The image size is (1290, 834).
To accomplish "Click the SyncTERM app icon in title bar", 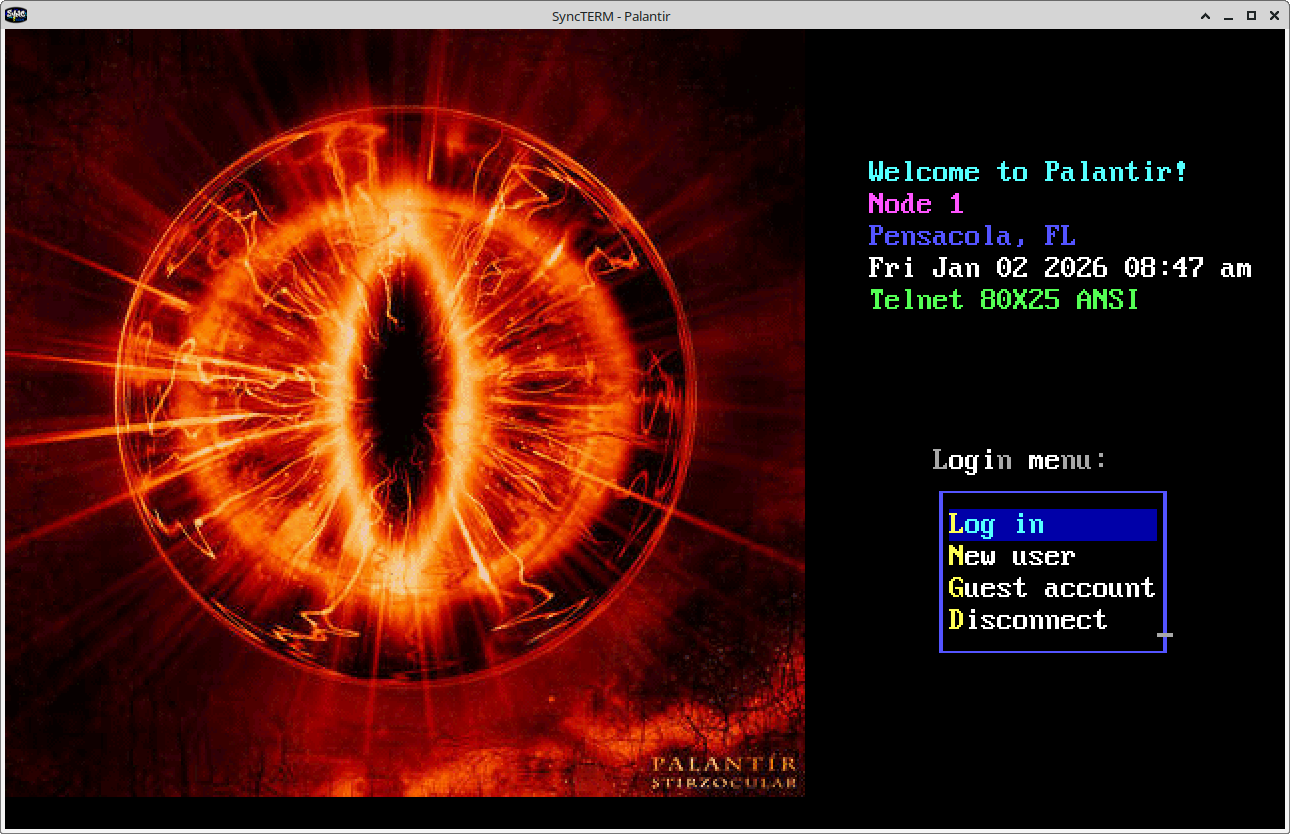I will (x=16, y=15).
